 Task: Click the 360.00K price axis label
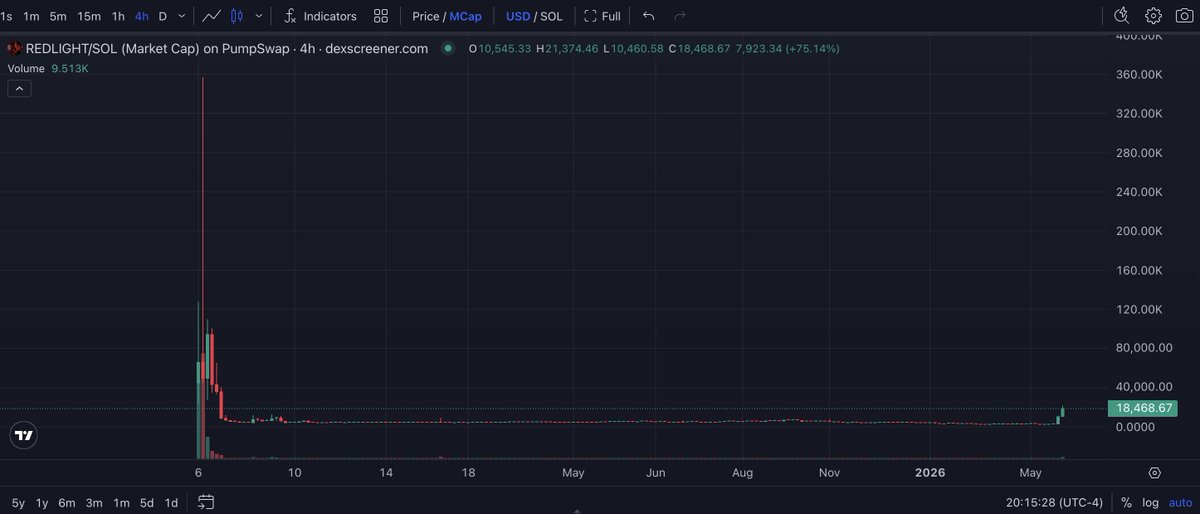(x=1140, y=75)
